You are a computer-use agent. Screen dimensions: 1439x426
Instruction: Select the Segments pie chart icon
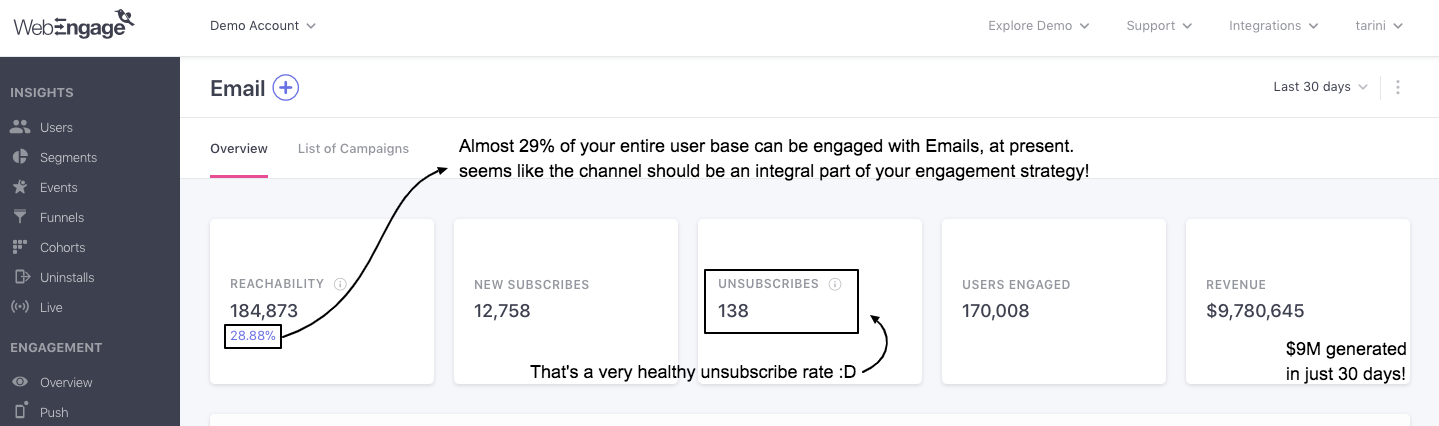point(20,157)
